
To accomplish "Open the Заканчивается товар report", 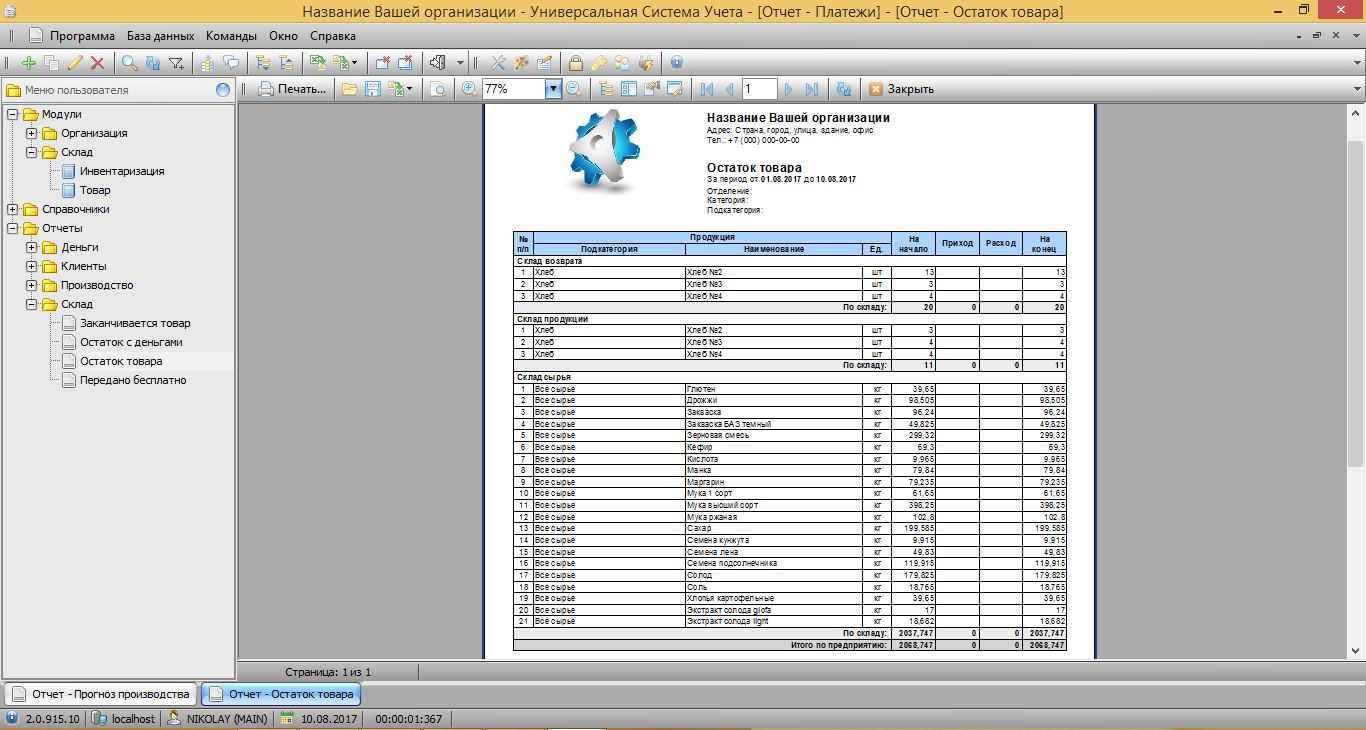I will point(135,323).
